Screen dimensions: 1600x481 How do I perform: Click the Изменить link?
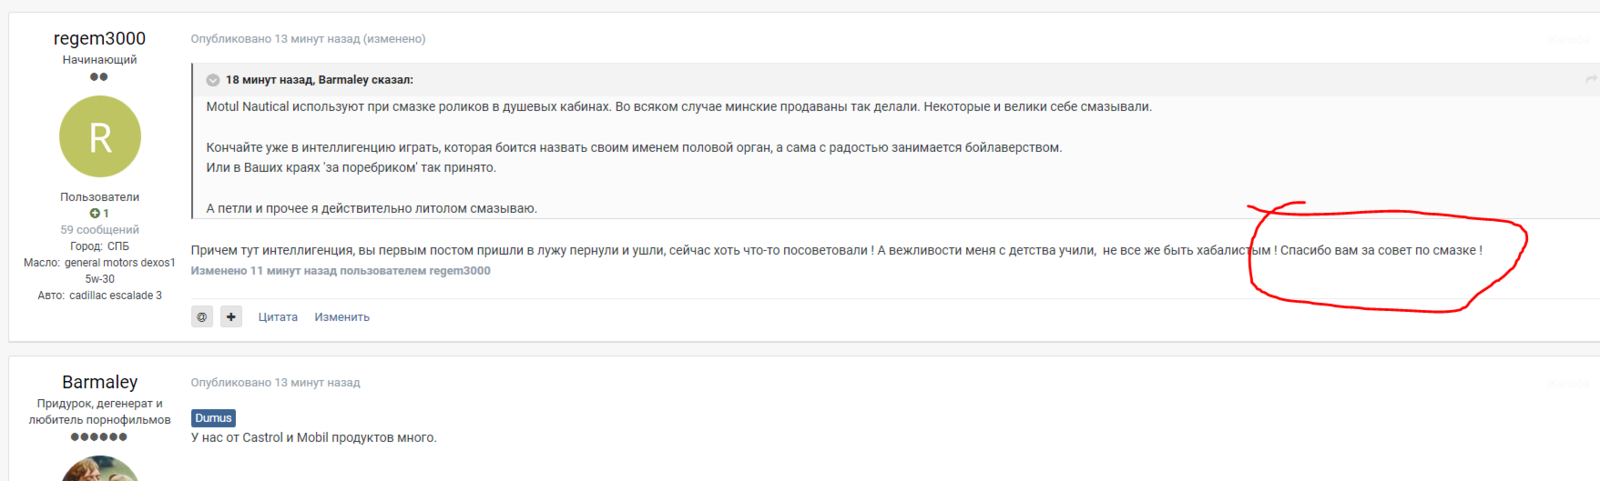coord(342,317)
